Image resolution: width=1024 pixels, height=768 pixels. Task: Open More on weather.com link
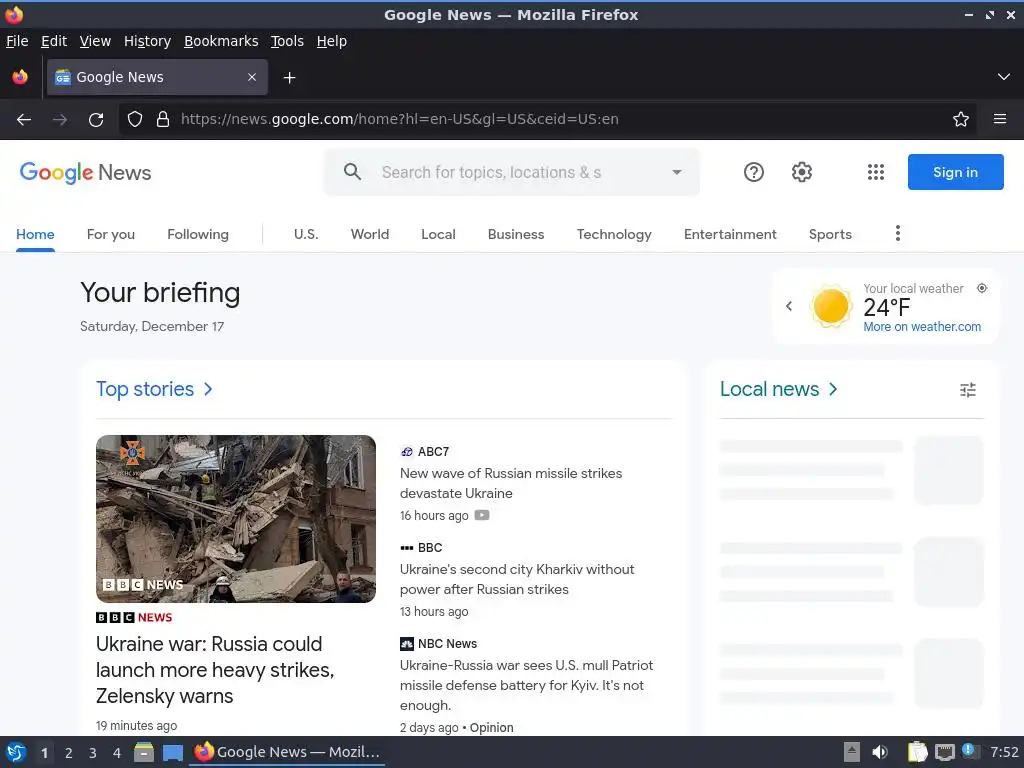point(922,327)
